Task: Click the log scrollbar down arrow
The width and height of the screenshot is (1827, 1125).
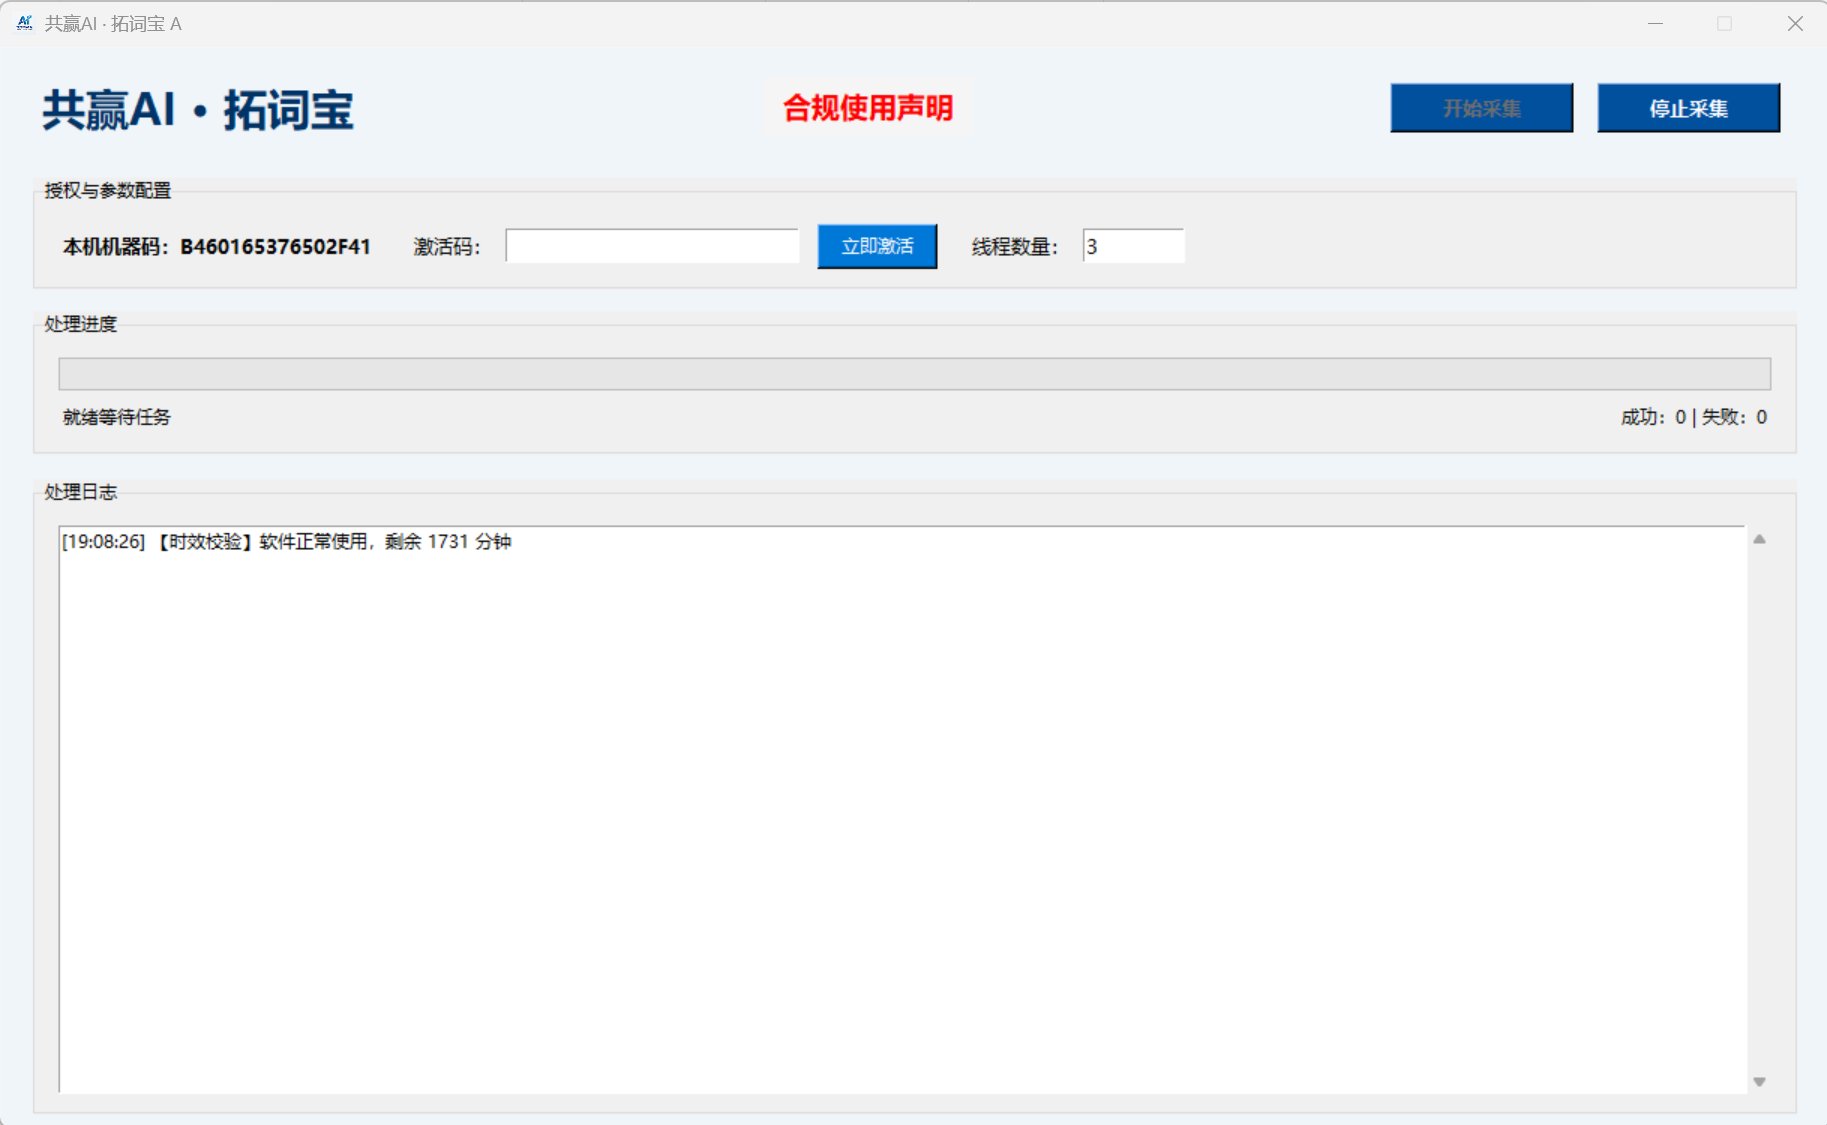Action: point(1759,1081)
